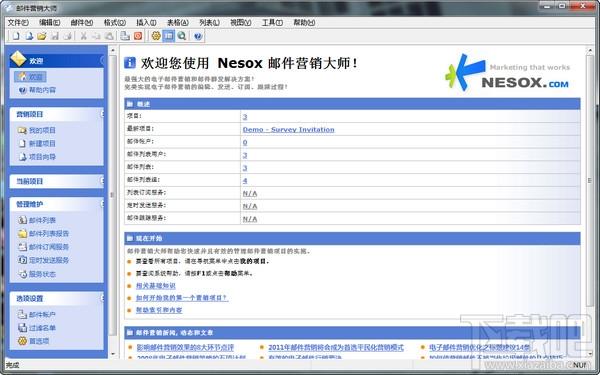Image resolution: width=600 pixels, height=375 pixels.
Task: Expand the 当前项目 sidebar section
Action: pyautogui.click(x=102, y=181)
